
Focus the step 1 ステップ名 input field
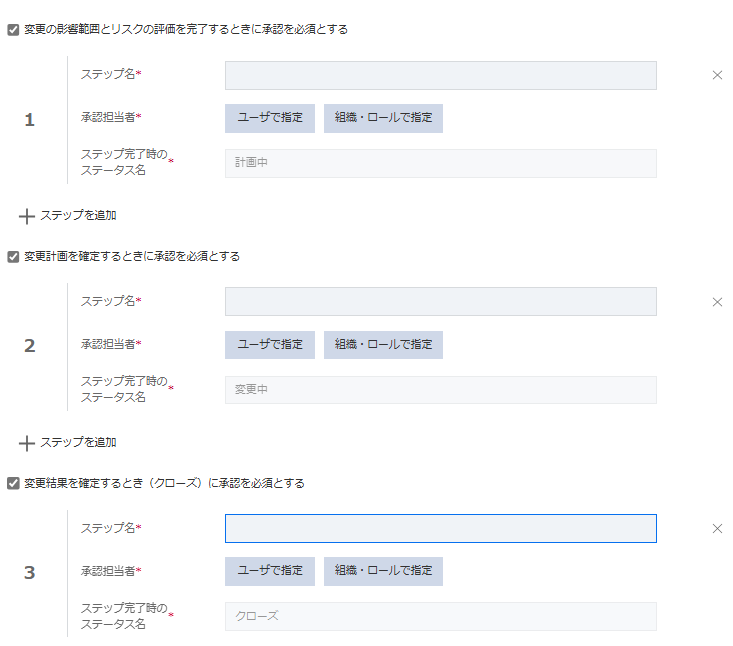440,76
